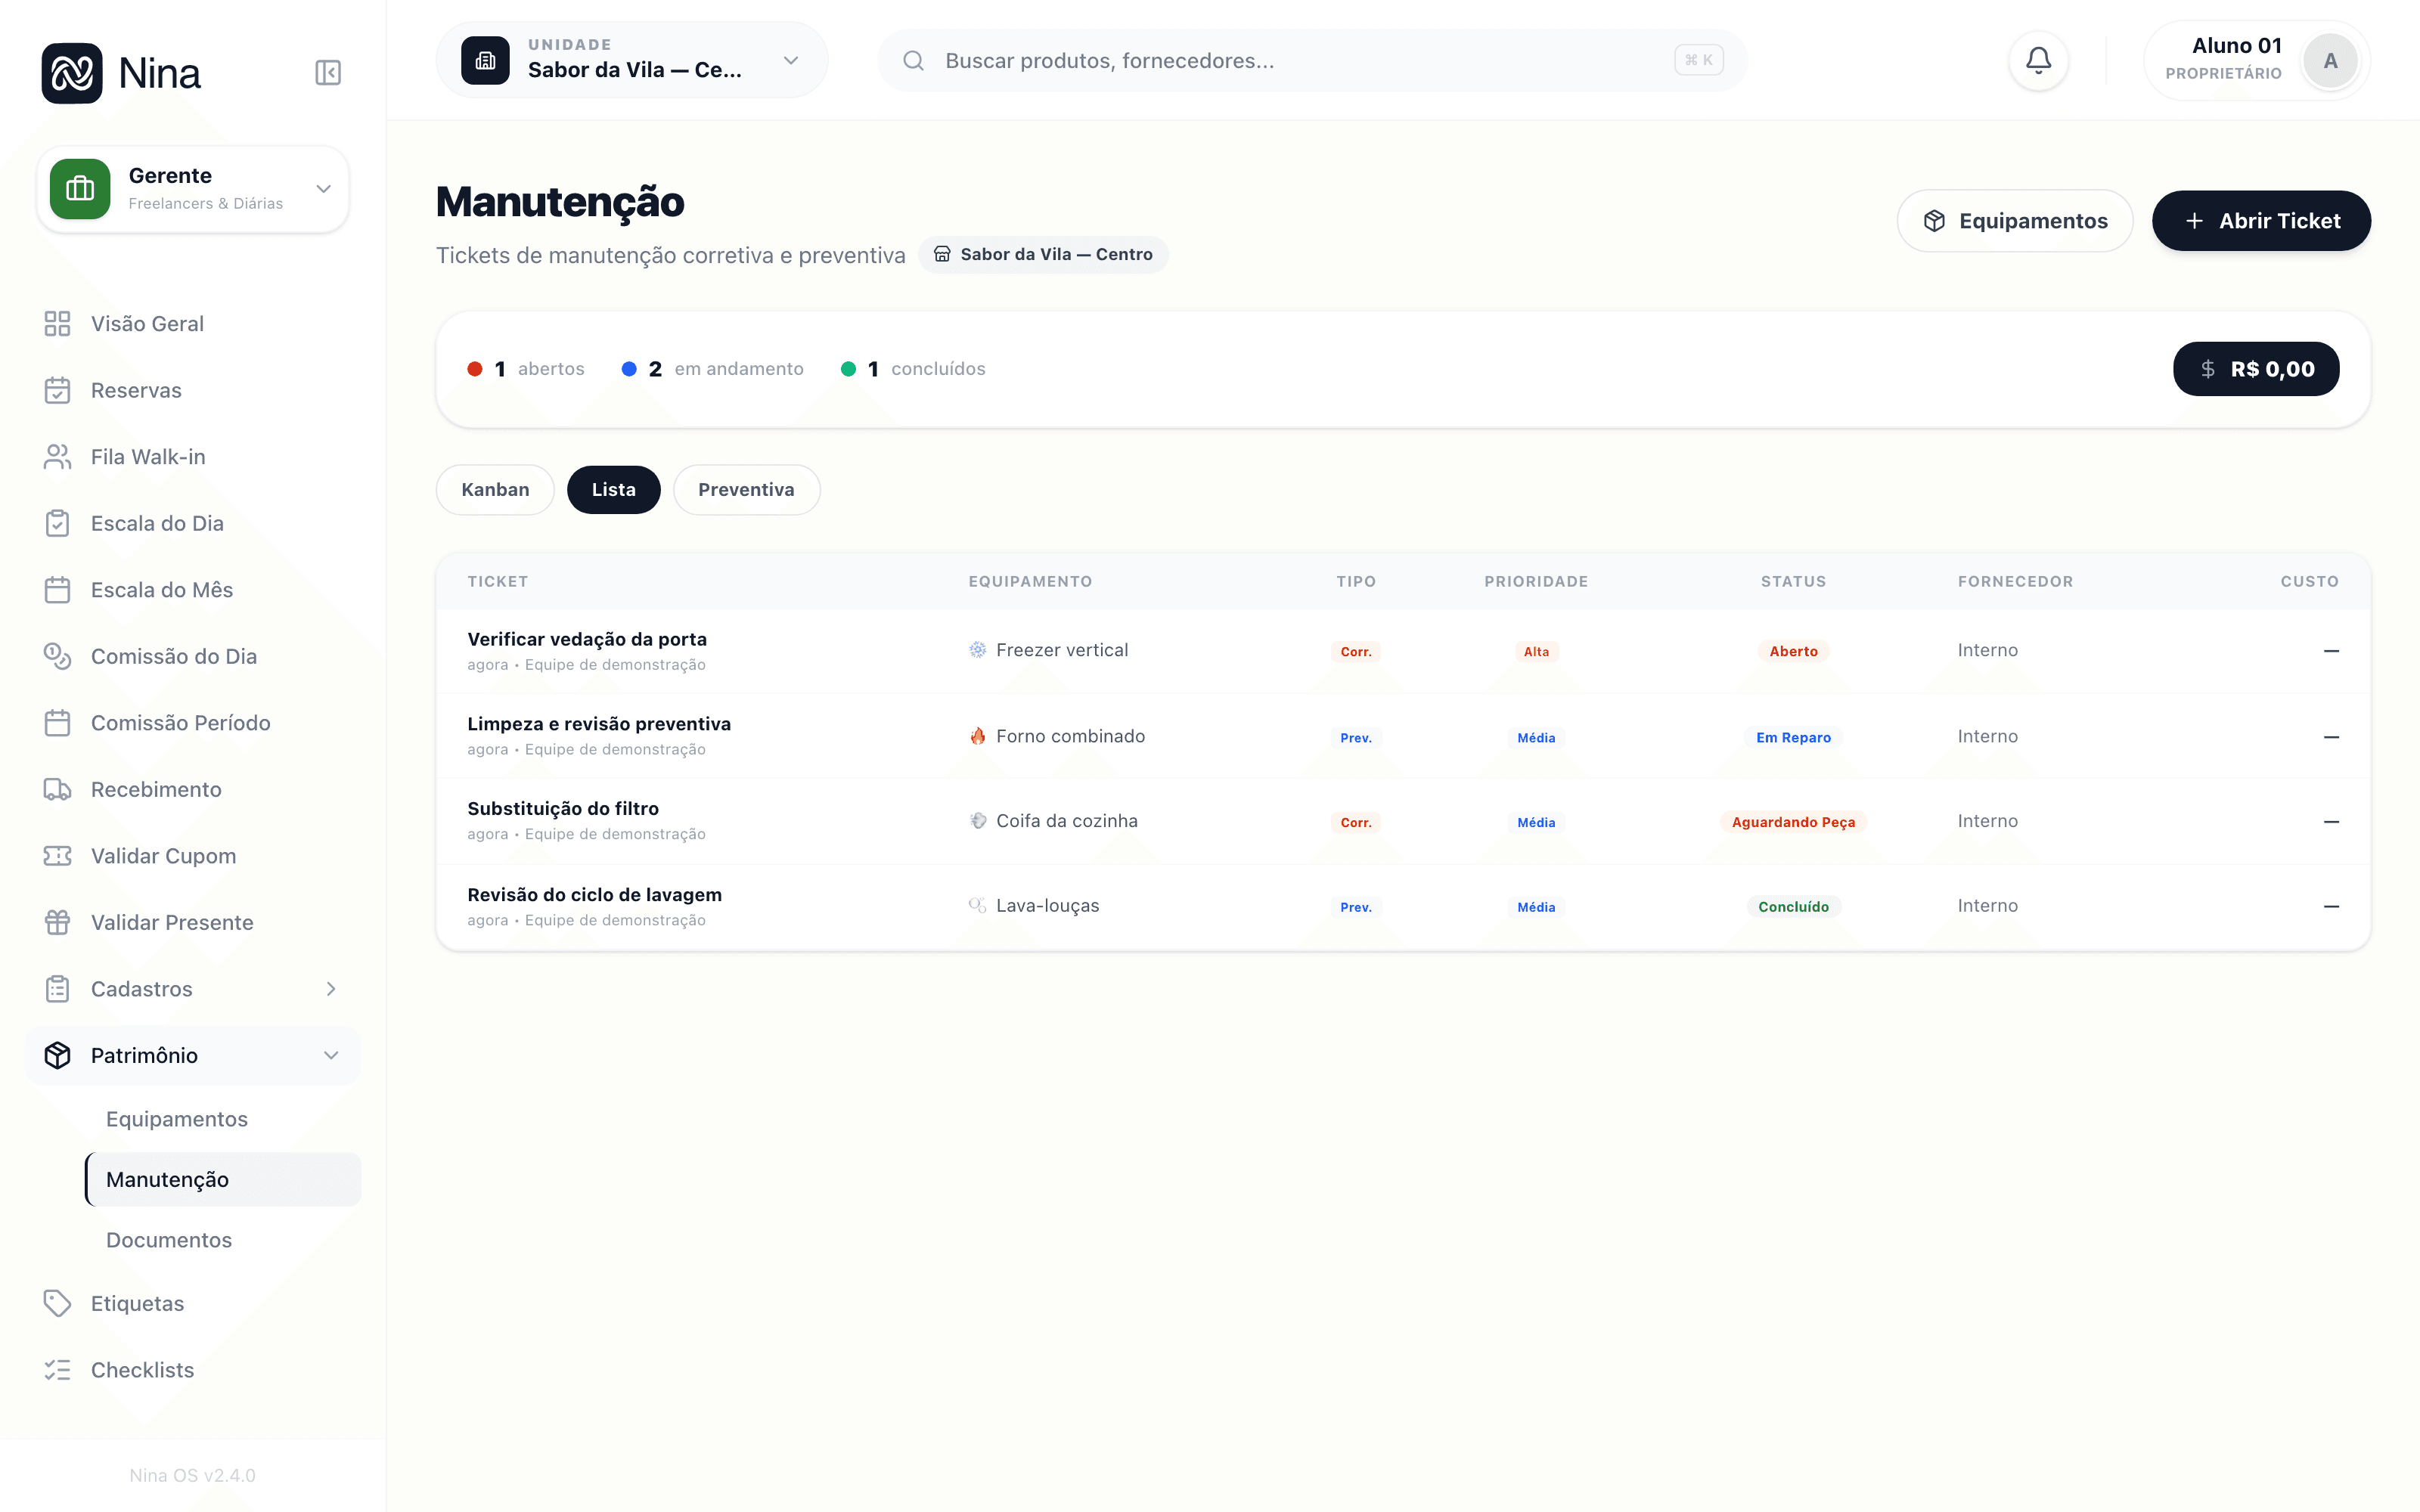This screenshot has width=2420, height=1512.
Task: Click the 2 em andamento counter
Action: [712, 369]
